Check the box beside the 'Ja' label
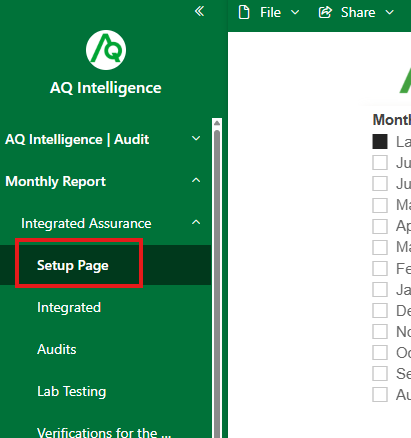 380,290
